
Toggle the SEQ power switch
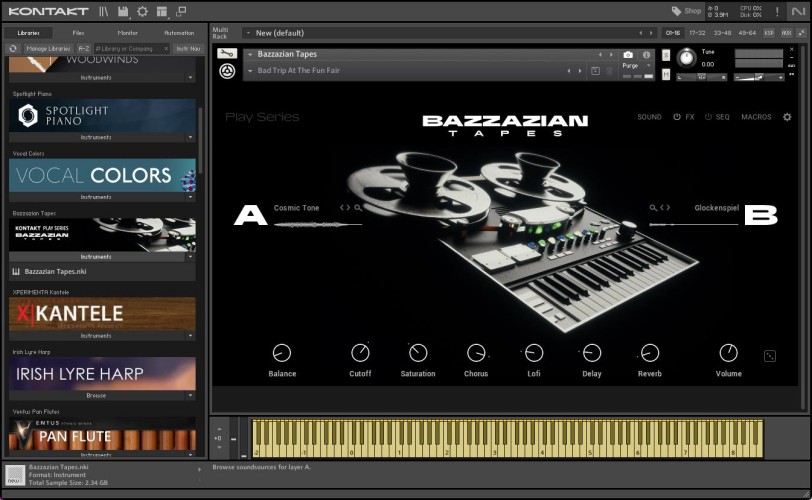[x=708, y=117]
